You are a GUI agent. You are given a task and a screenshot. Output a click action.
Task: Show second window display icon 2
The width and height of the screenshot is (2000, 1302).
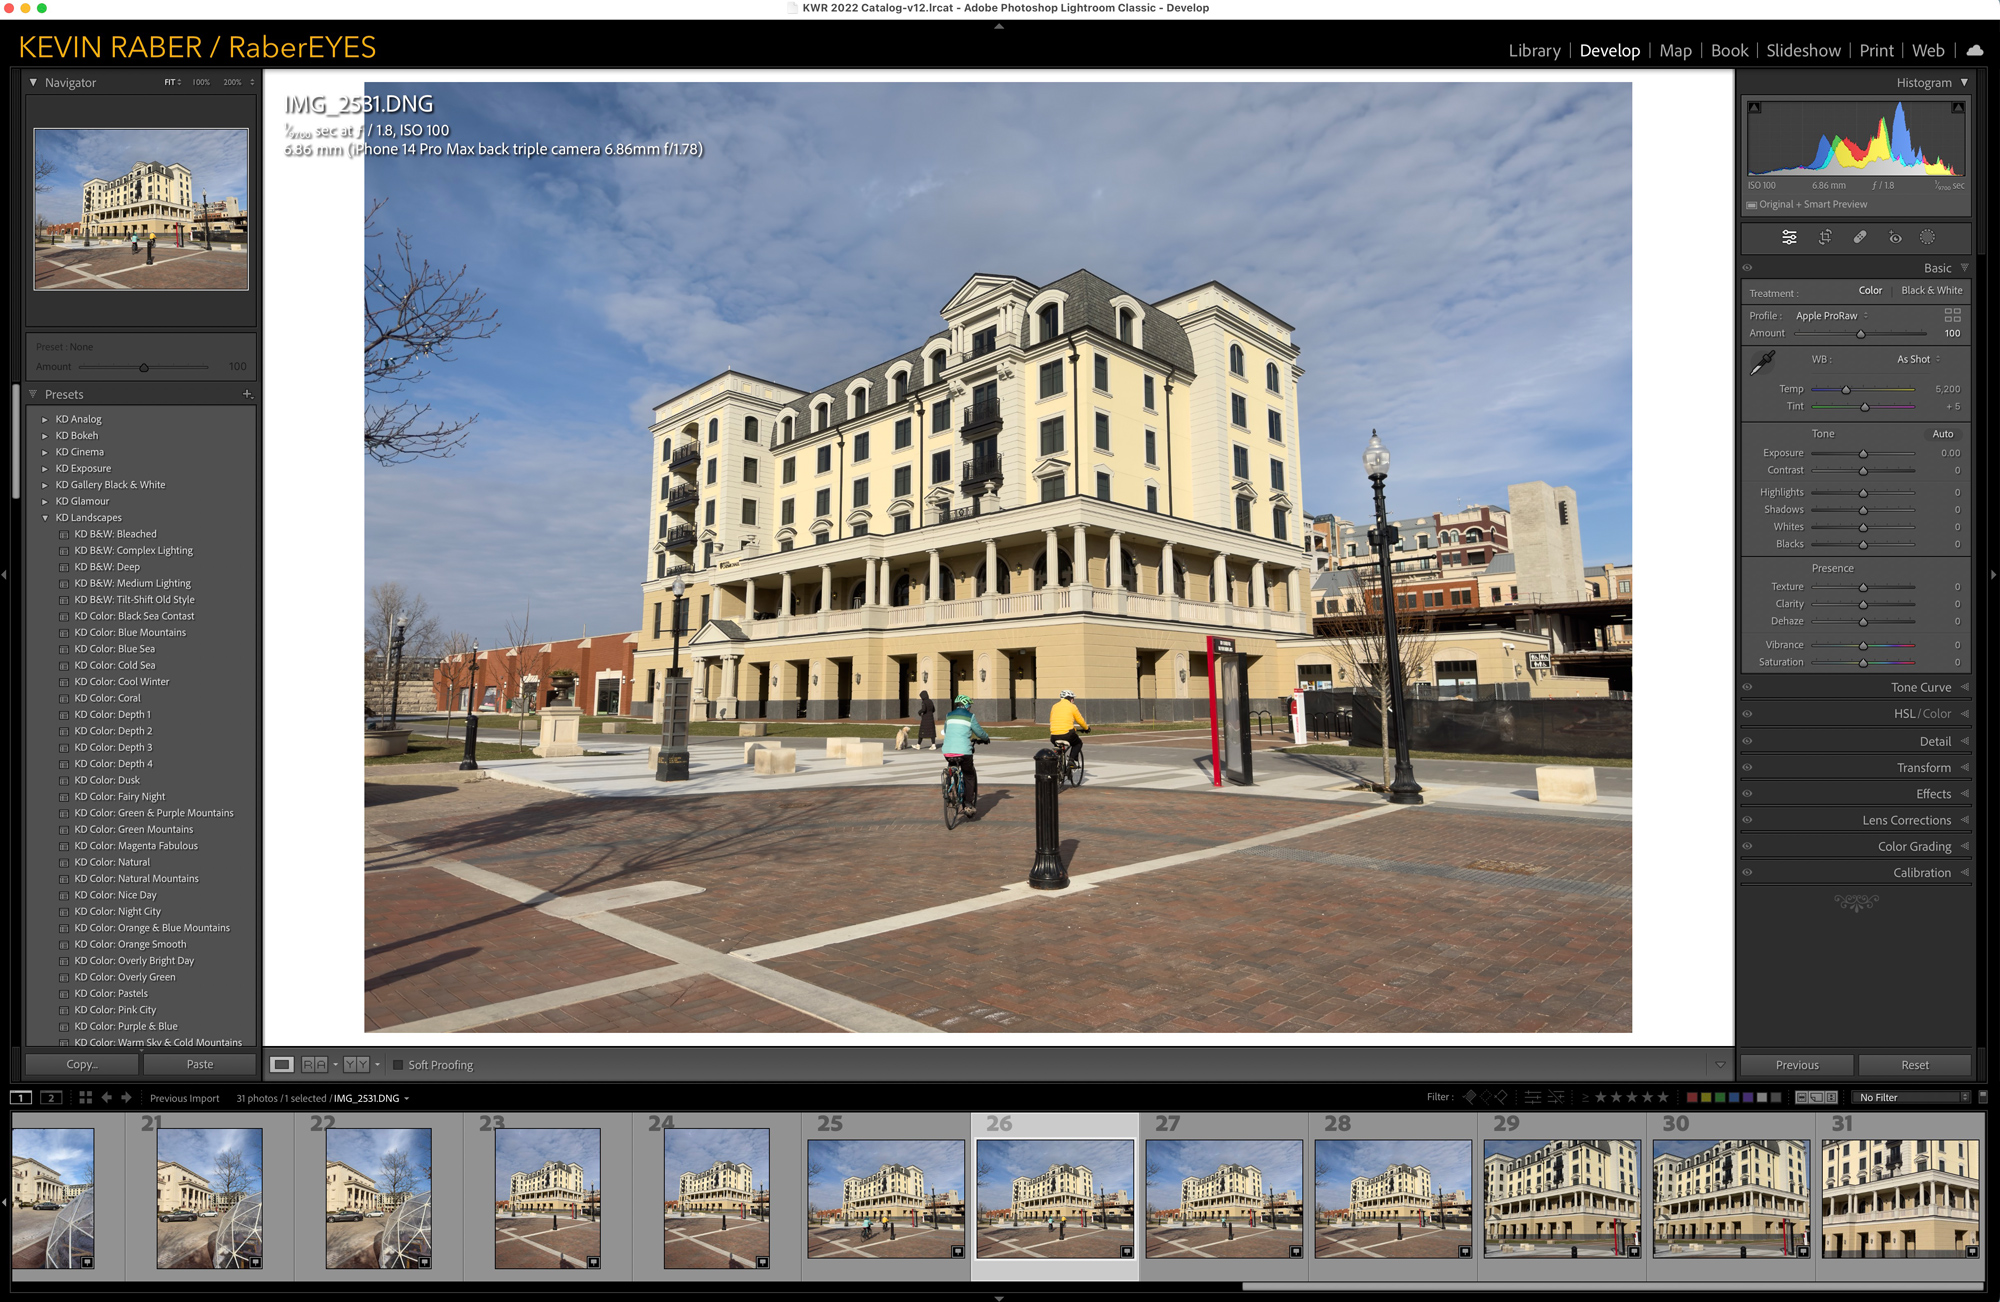coord(52,1098)
